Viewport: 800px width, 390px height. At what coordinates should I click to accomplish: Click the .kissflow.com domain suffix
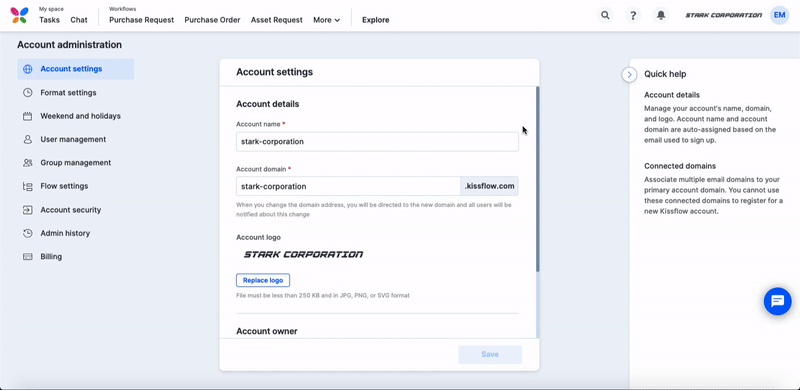click(489, 186)
